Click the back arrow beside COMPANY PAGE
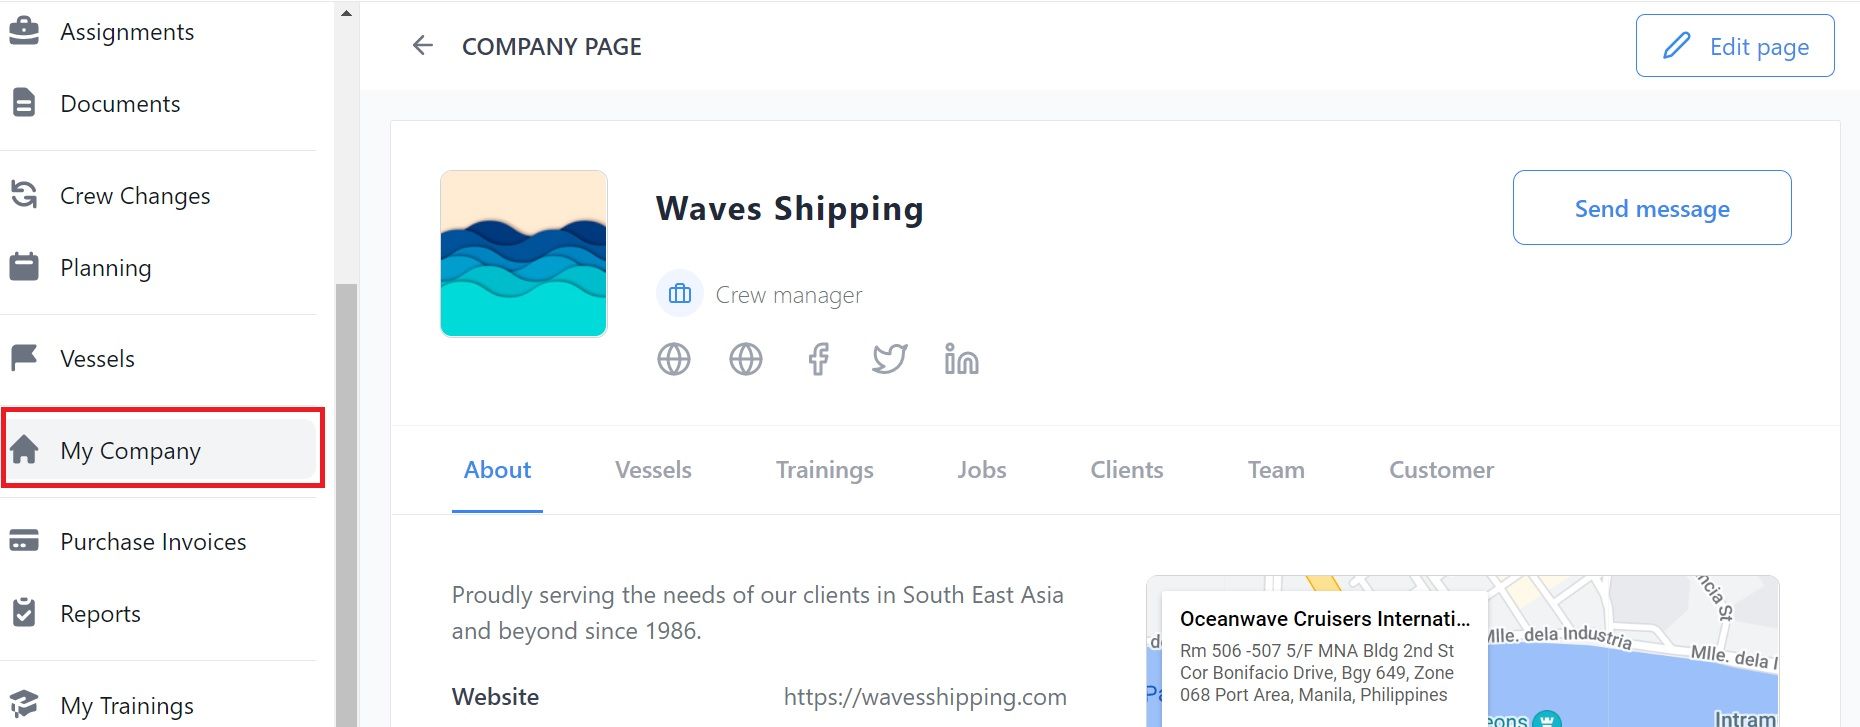The image size is (1860, 727). click(423, 46)
